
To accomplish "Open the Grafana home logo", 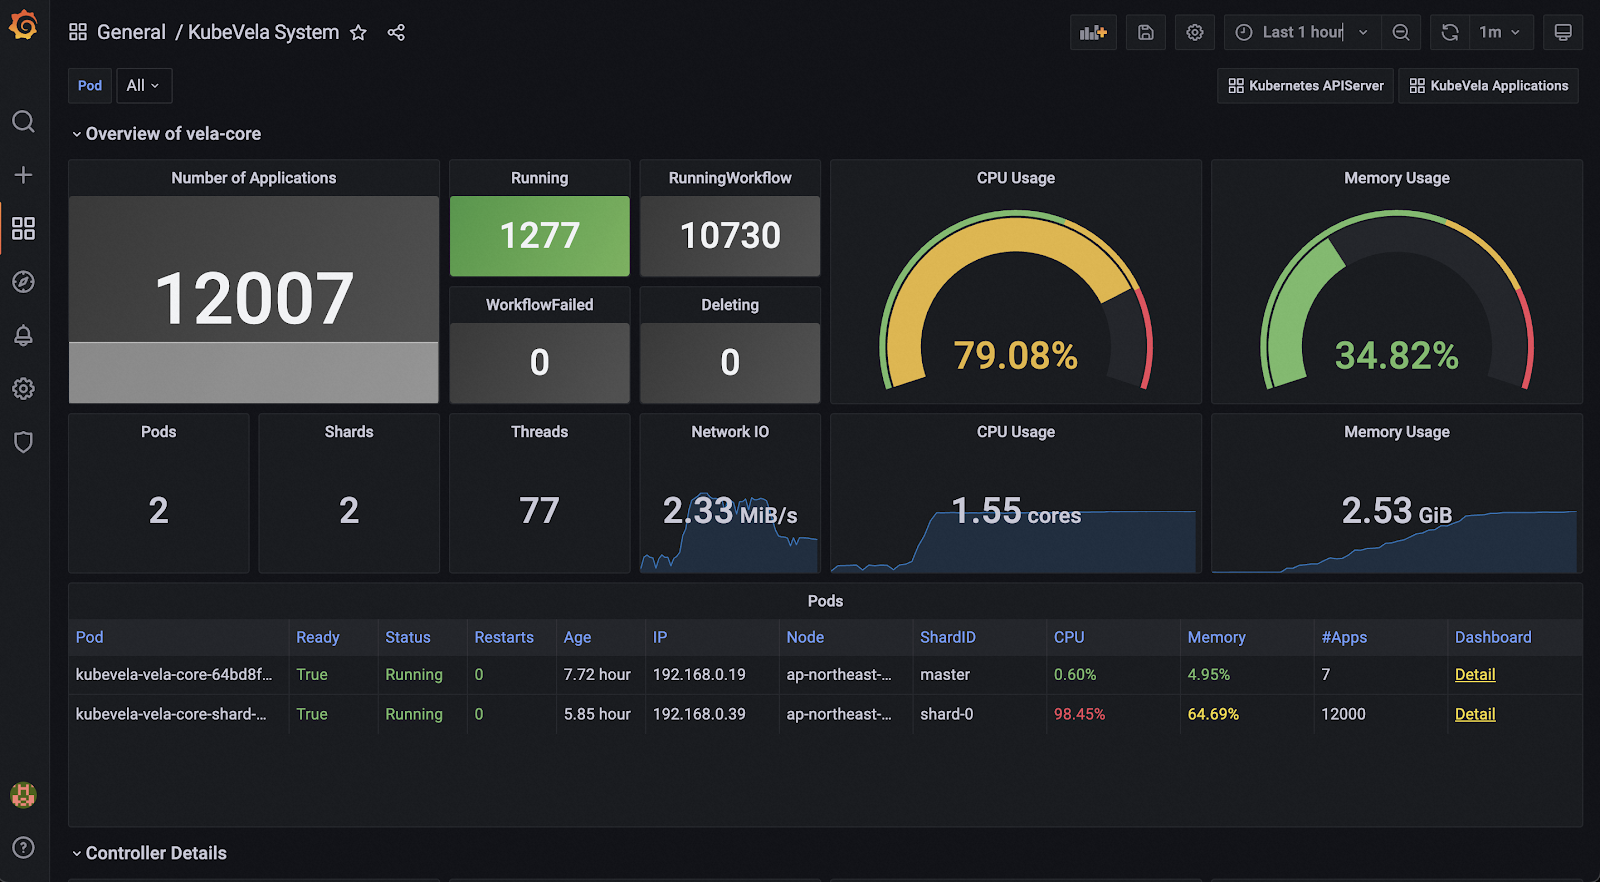I will click(23, 26).
